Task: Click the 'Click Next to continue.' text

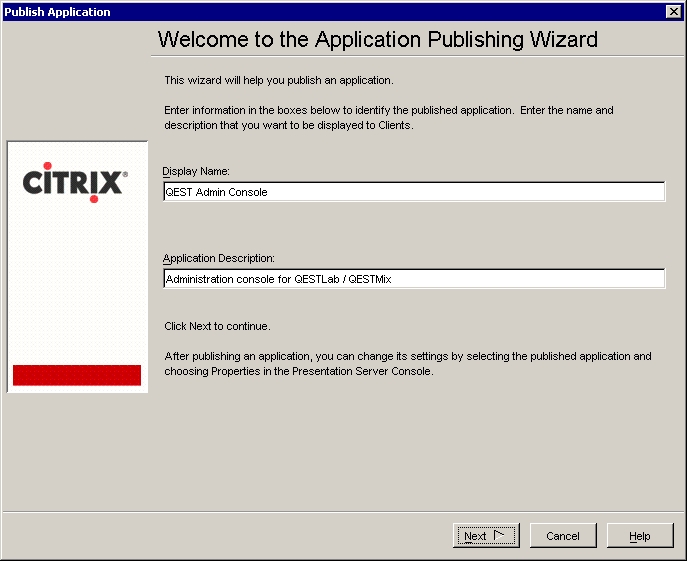Action: [x=217, y=326]
